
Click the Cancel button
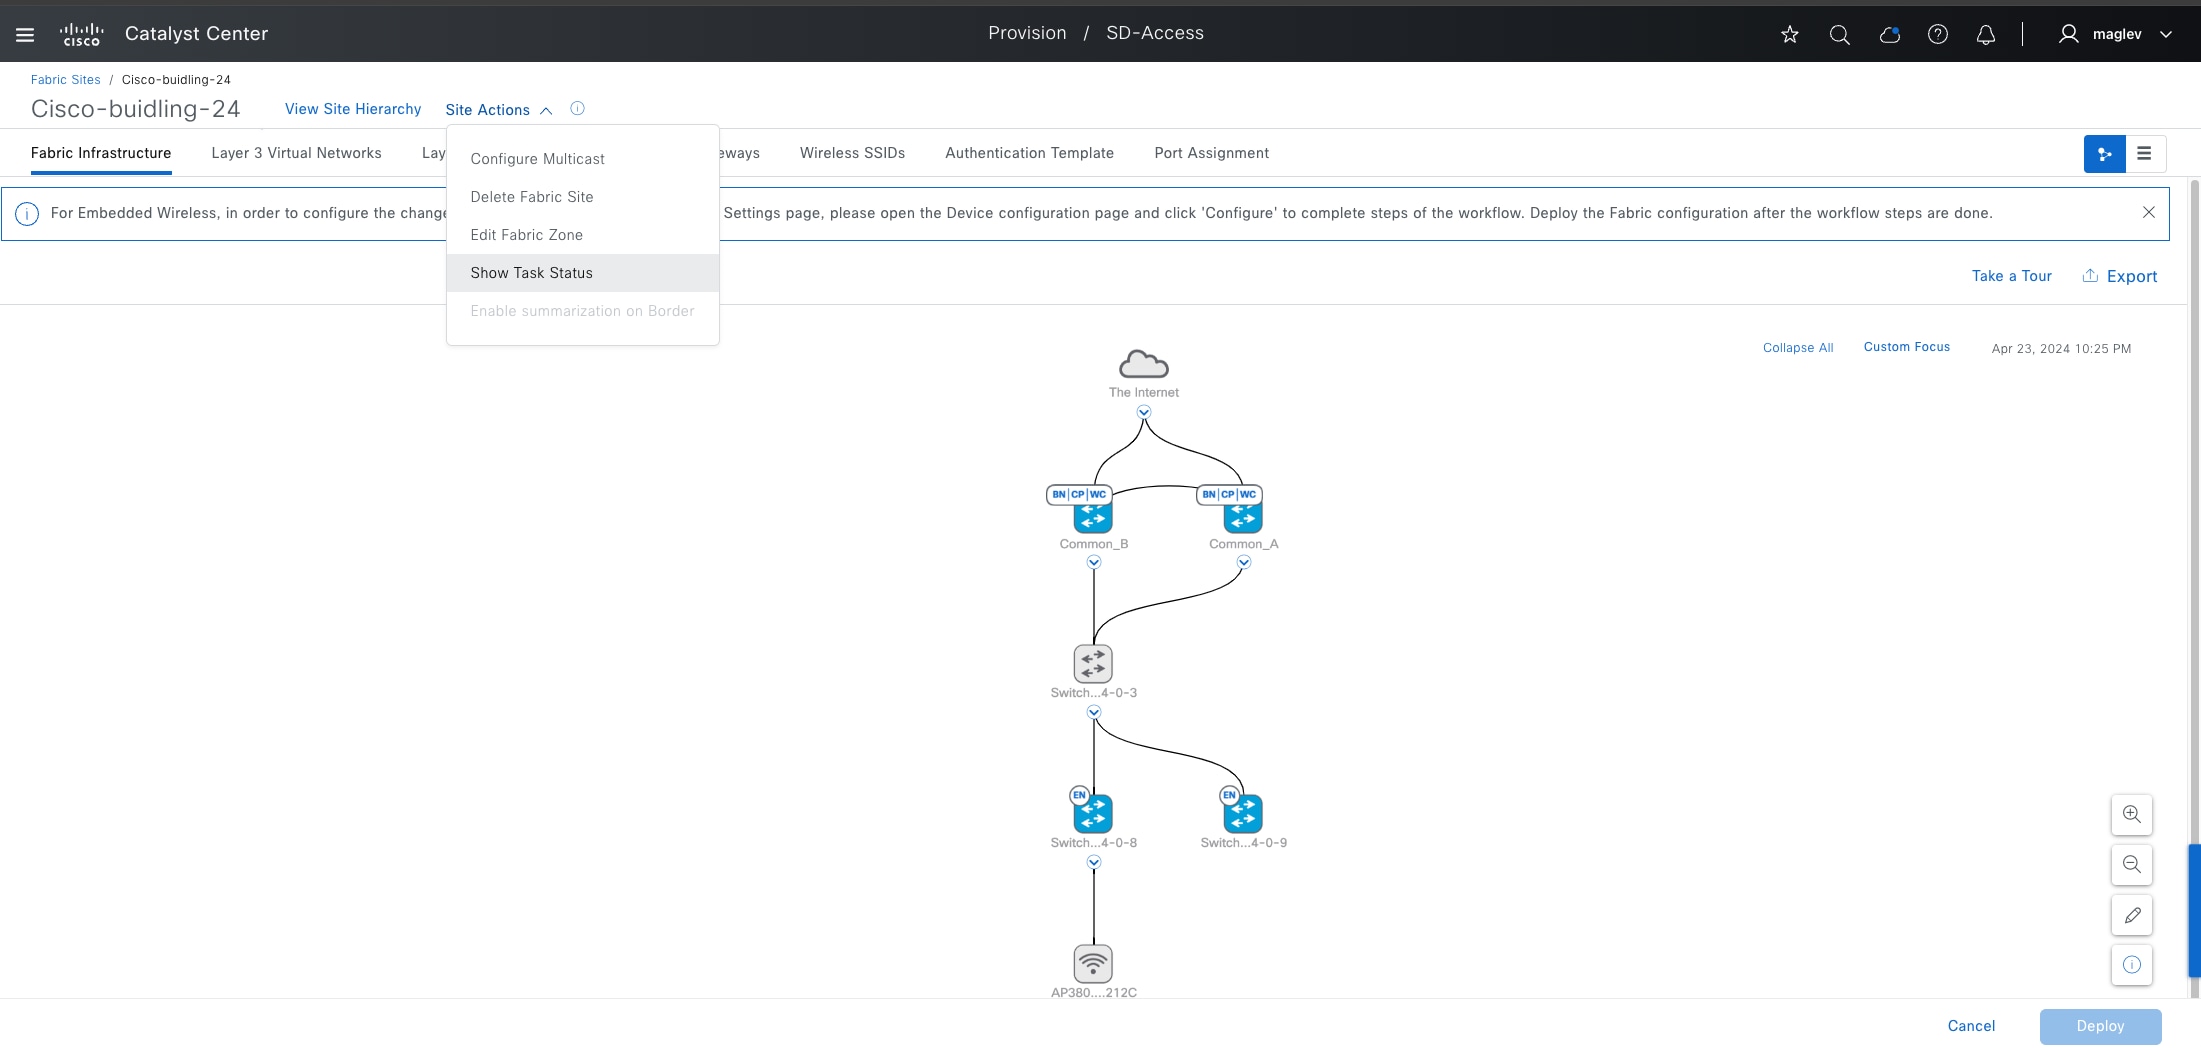coord(1971,1026)
